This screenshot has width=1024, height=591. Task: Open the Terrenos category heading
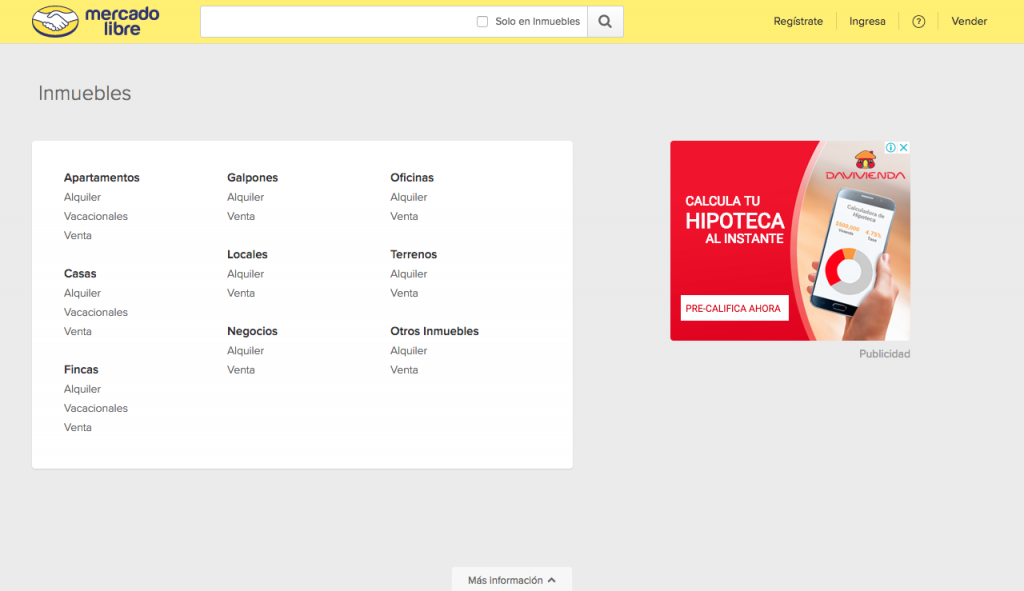pyautogui.click(x=413, y=254)
